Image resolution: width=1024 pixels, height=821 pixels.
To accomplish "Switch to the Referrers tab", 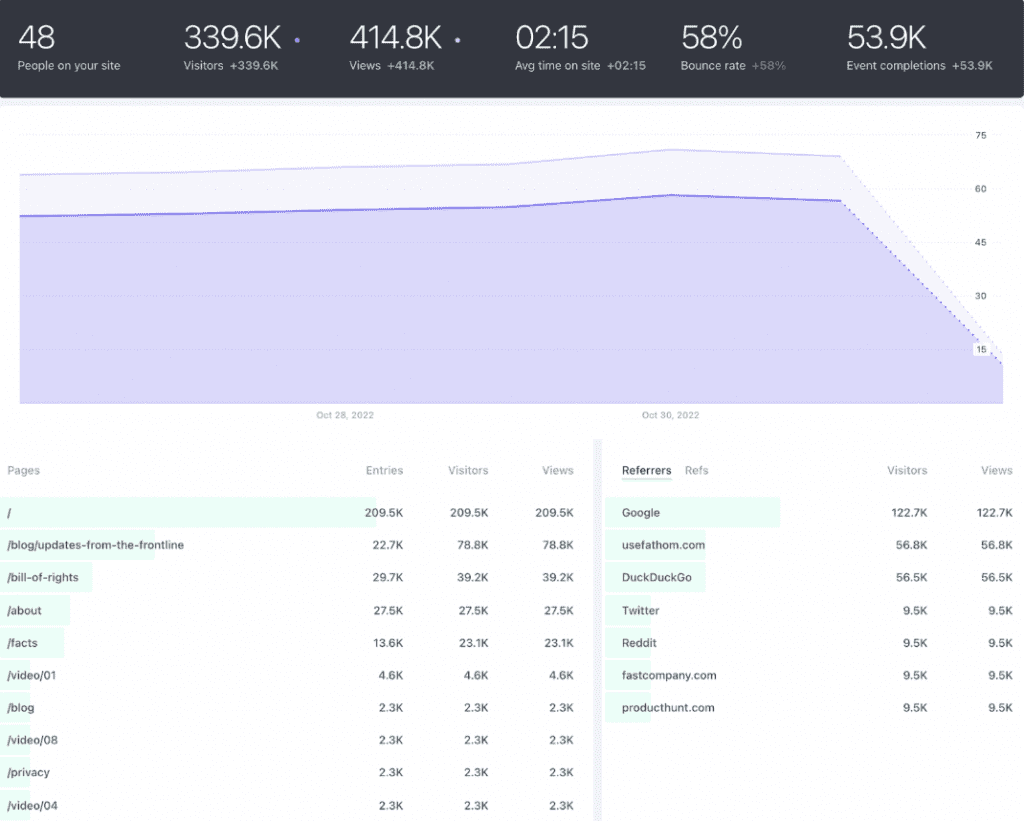I will [x=646, y=470].
